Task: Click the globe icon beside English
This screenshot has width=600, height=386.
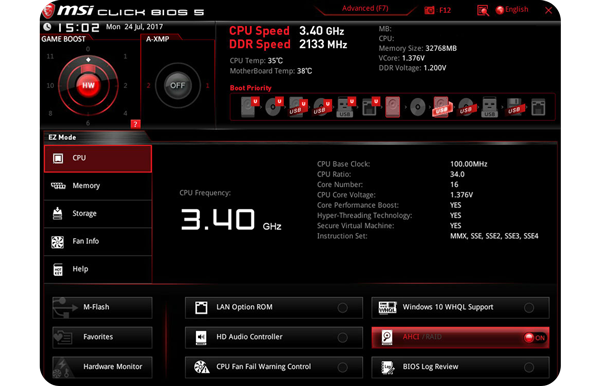Action: point(499,10)
